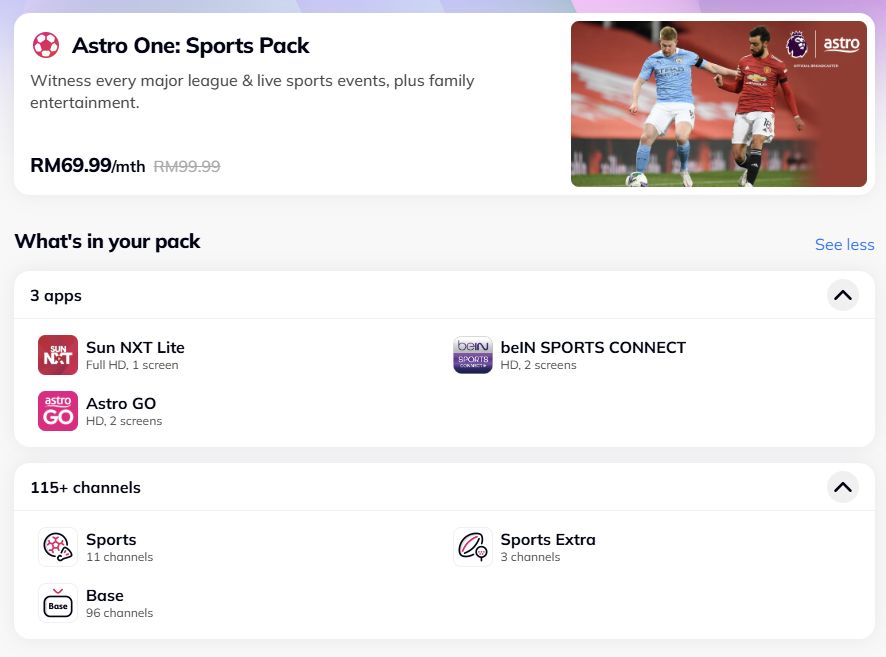Collapse the 115+ channels section
This screenshot has width=886, height=657.
coord(843,487)
